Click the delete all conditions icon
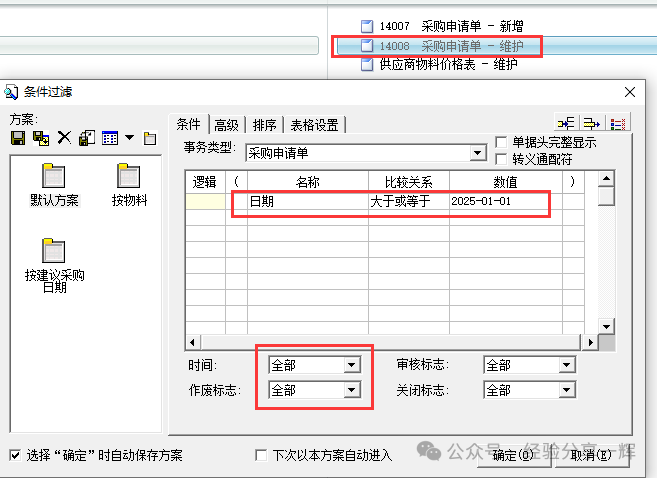Image resolution: width=657 pixels, height=478 pixels. pos(618,124)
